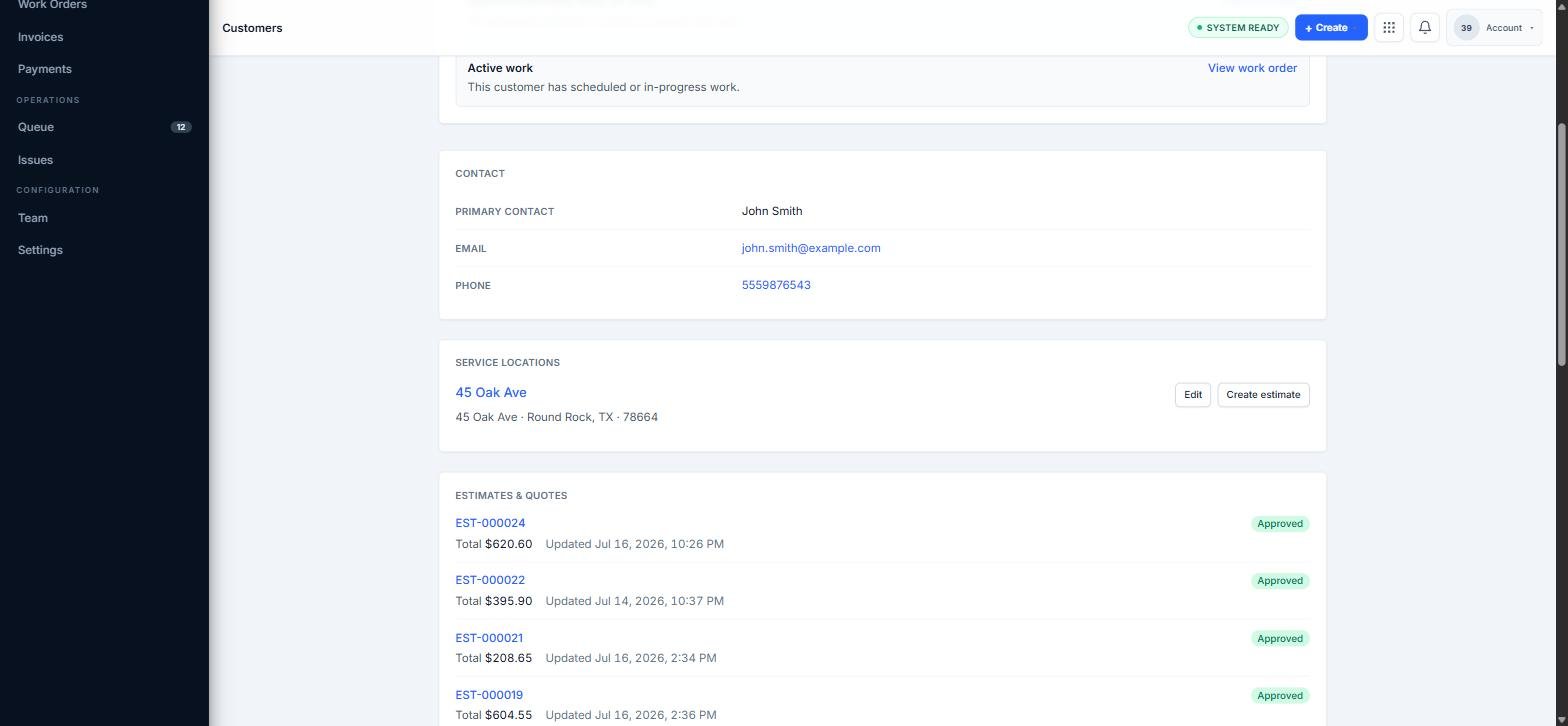Screen dimensions: 1568x726
Task: Click the avatar badge showing 39
Action: click(1466, 28)
